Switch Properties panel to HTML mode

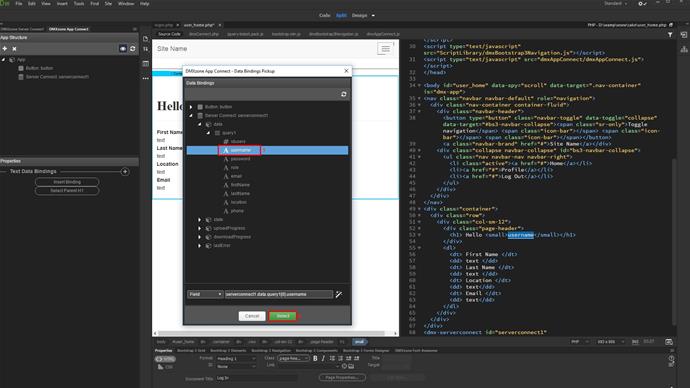click(165, 359)
